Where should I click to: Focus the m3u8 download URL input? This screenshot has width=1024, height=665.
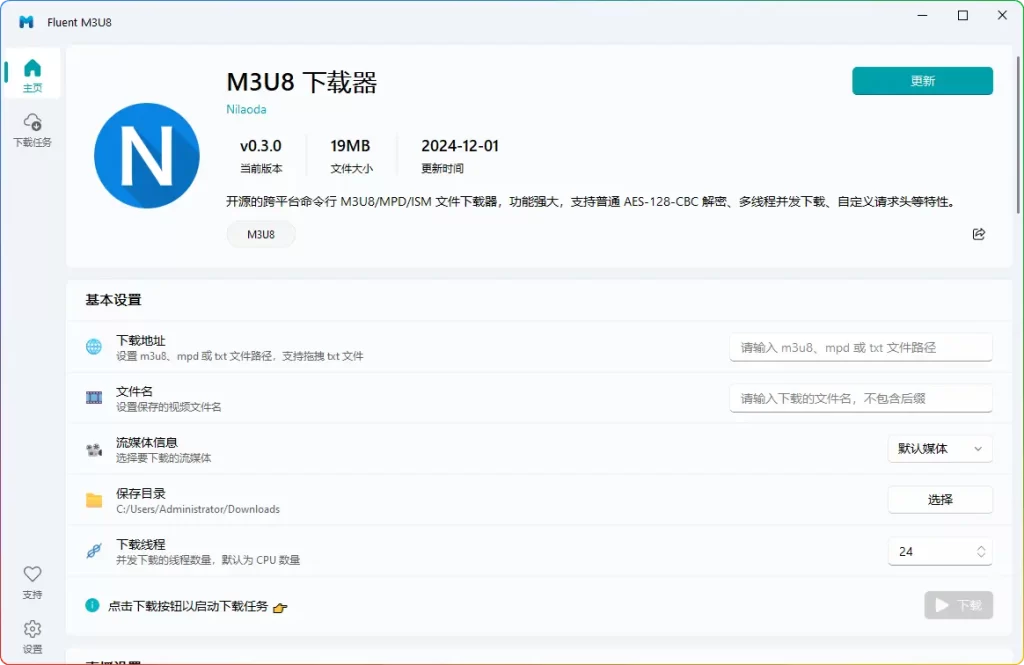(860, 347)
